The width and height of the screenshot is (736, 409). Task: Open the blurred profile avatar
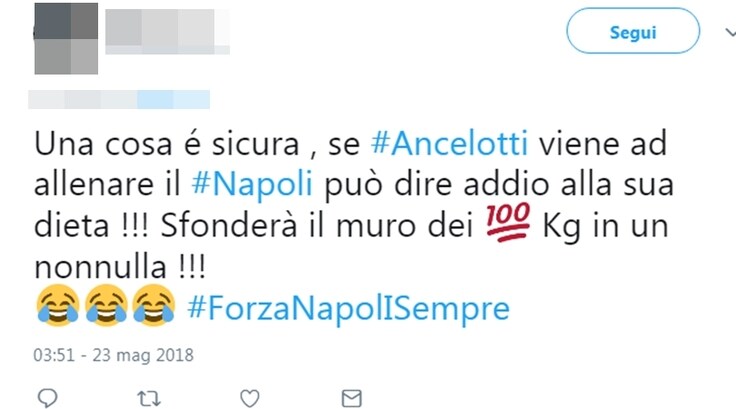click(x=66, y=39)
